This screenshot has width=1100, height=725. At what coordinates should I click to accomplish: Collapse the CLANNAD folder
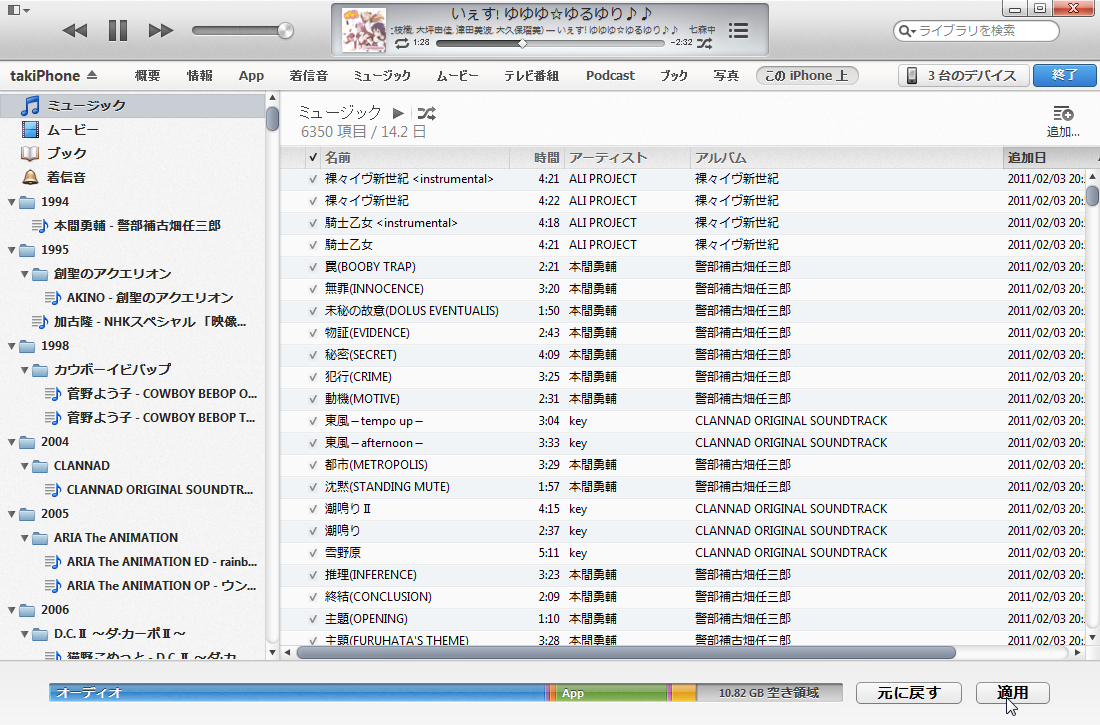coord(25,466)
